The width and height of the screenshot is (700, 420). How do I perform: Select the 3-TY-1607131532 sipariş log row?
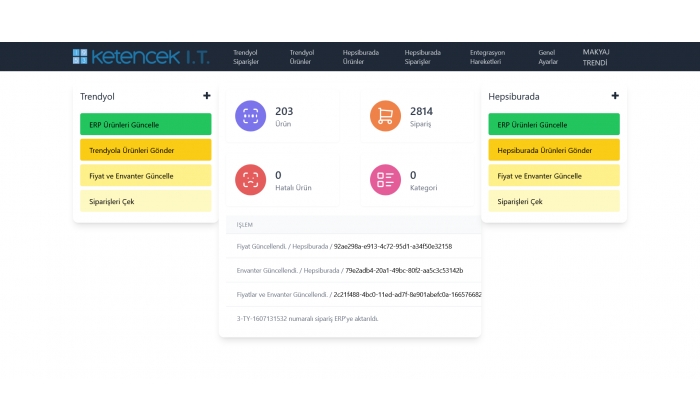(354, 319)
